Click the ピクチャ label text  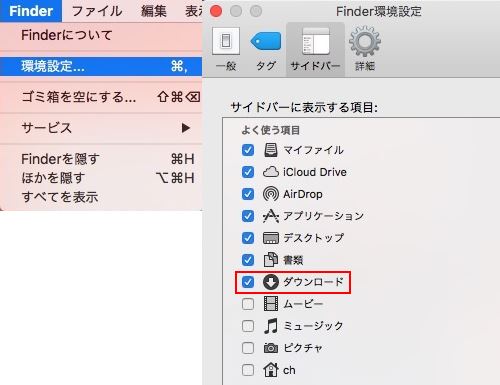pos(303,348)
